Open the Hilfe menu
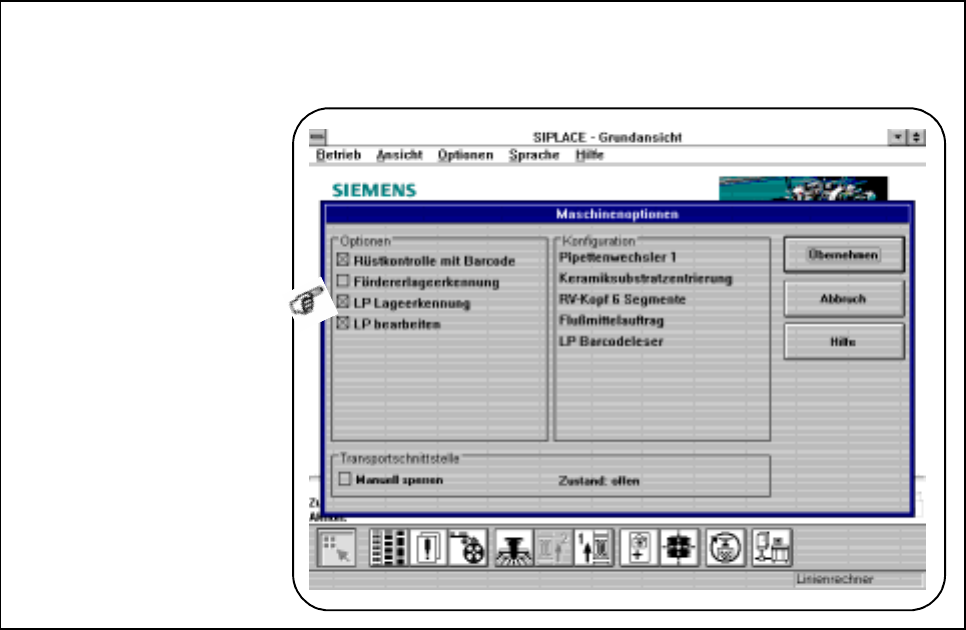This screenshot has height=630, width=966. coord(590,155)
